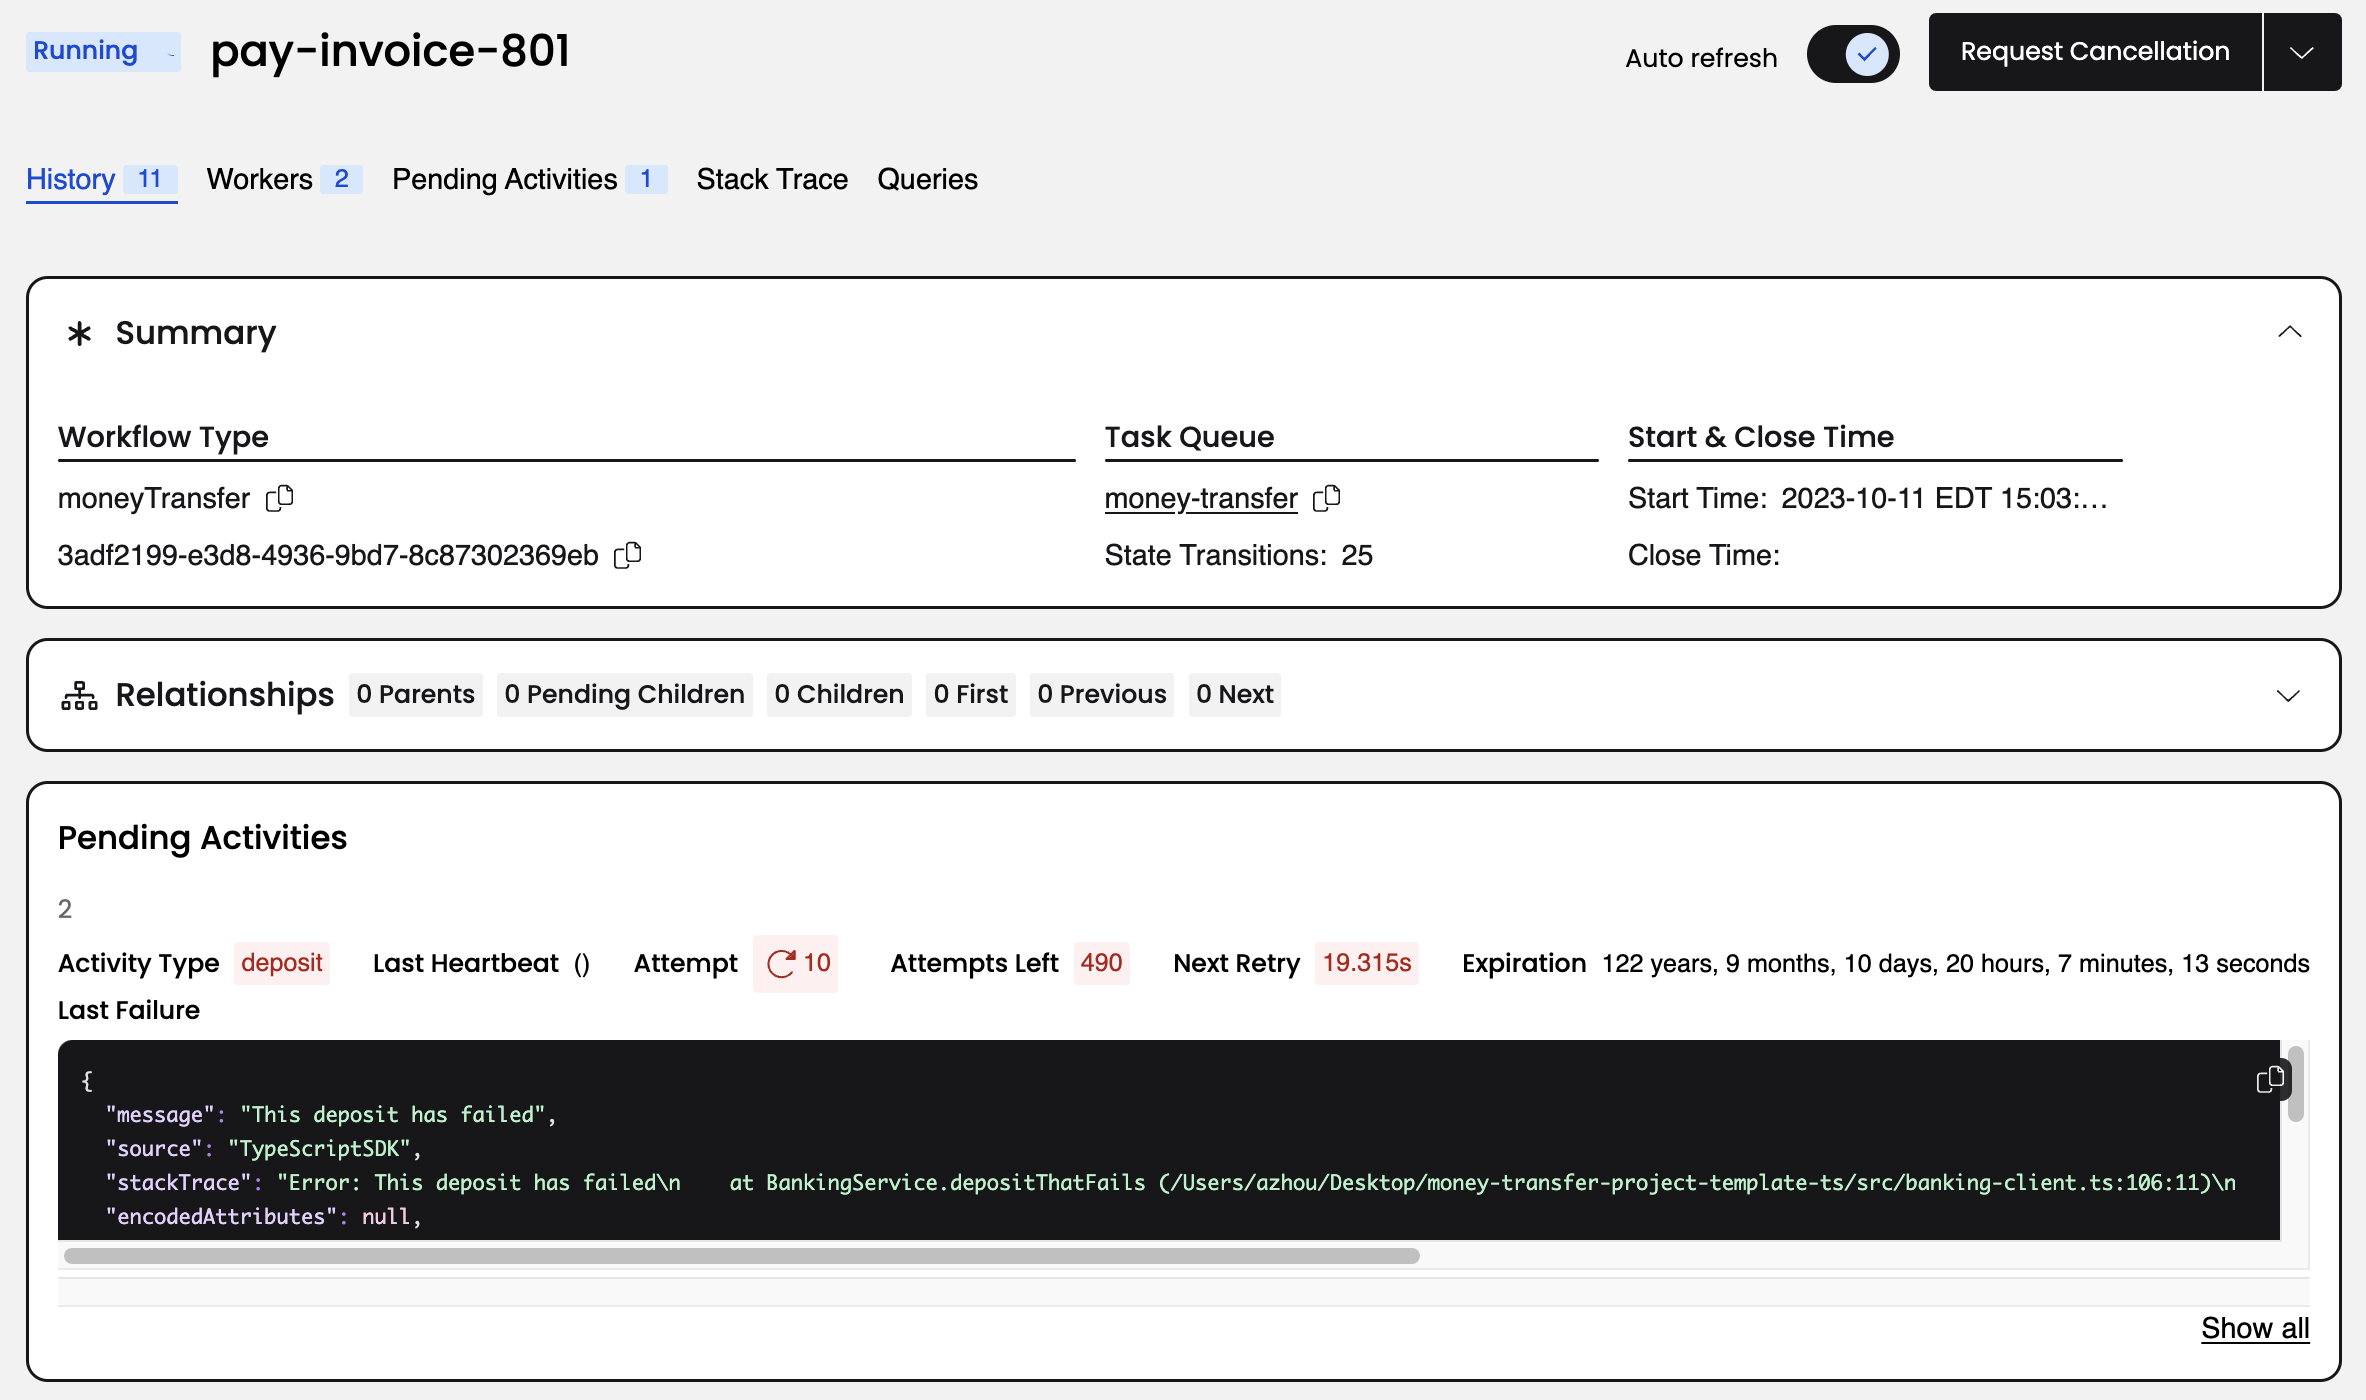Toggle Auto refresh off
This screenshot has height=1400, width=2366.
tap(1853, 54)
